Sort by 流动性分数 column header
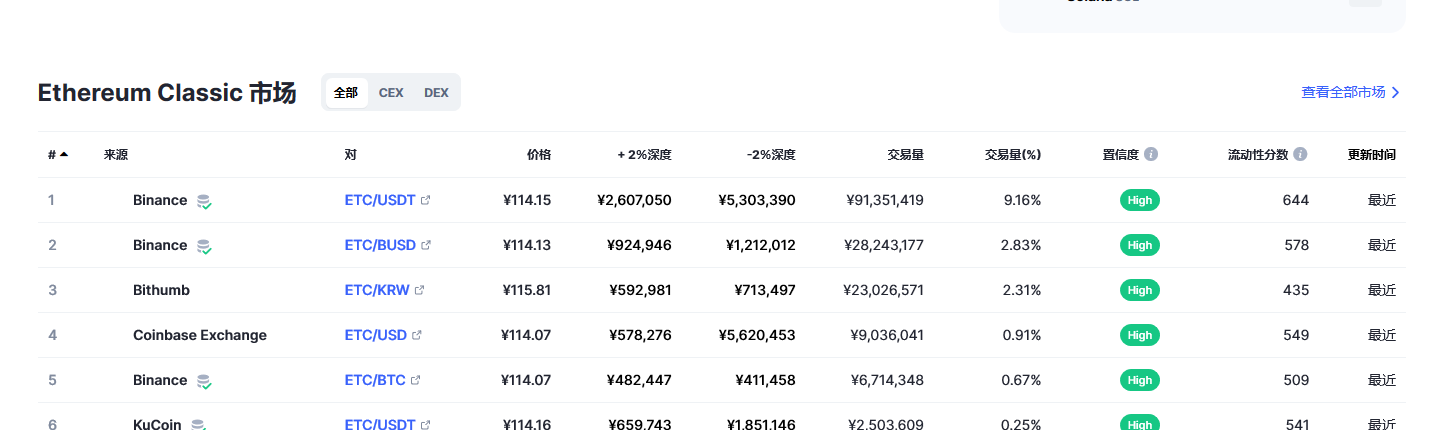Viewport: 1450px width, 430px height. (1258, 155)
